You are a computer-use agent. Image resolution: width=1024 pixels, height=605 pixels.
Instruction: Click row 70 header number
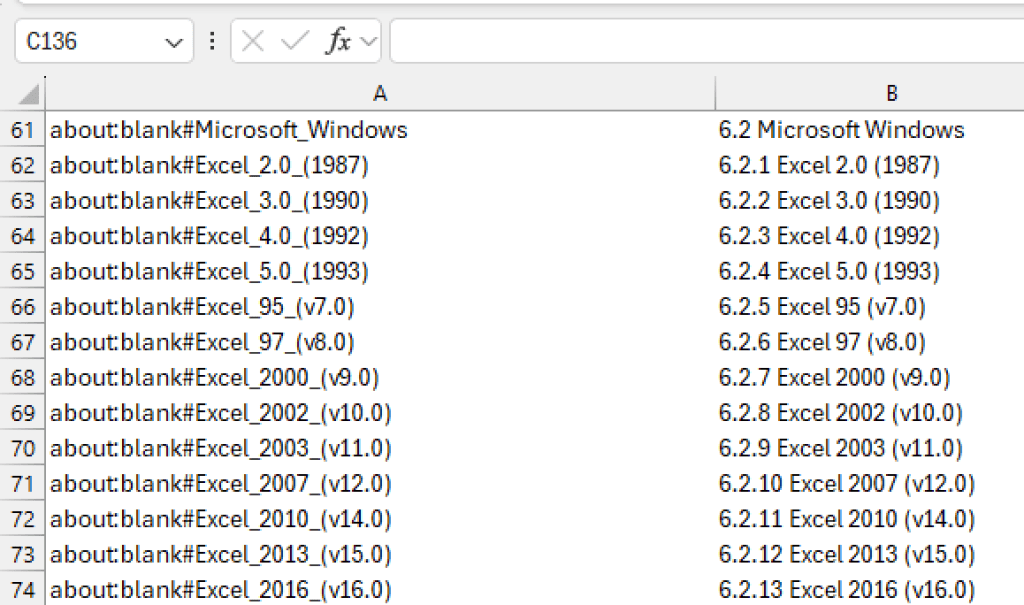(22, 448)
